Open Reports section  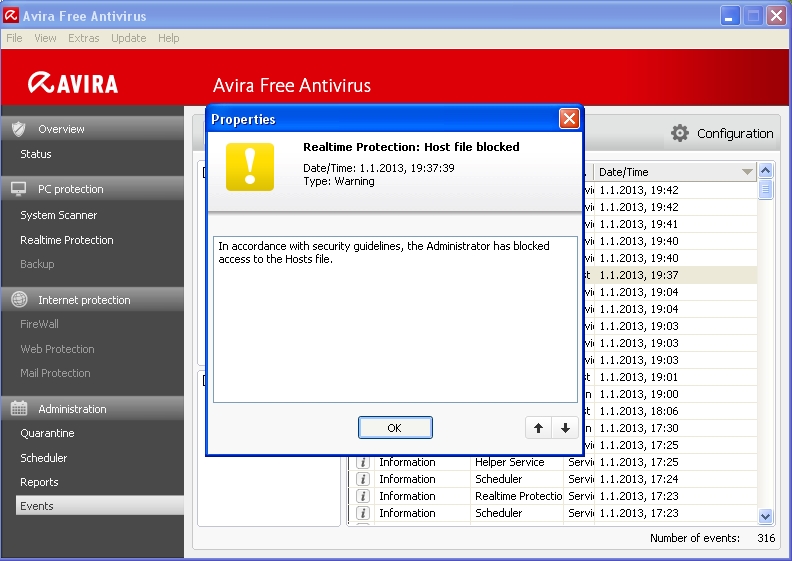click(39, 482)
